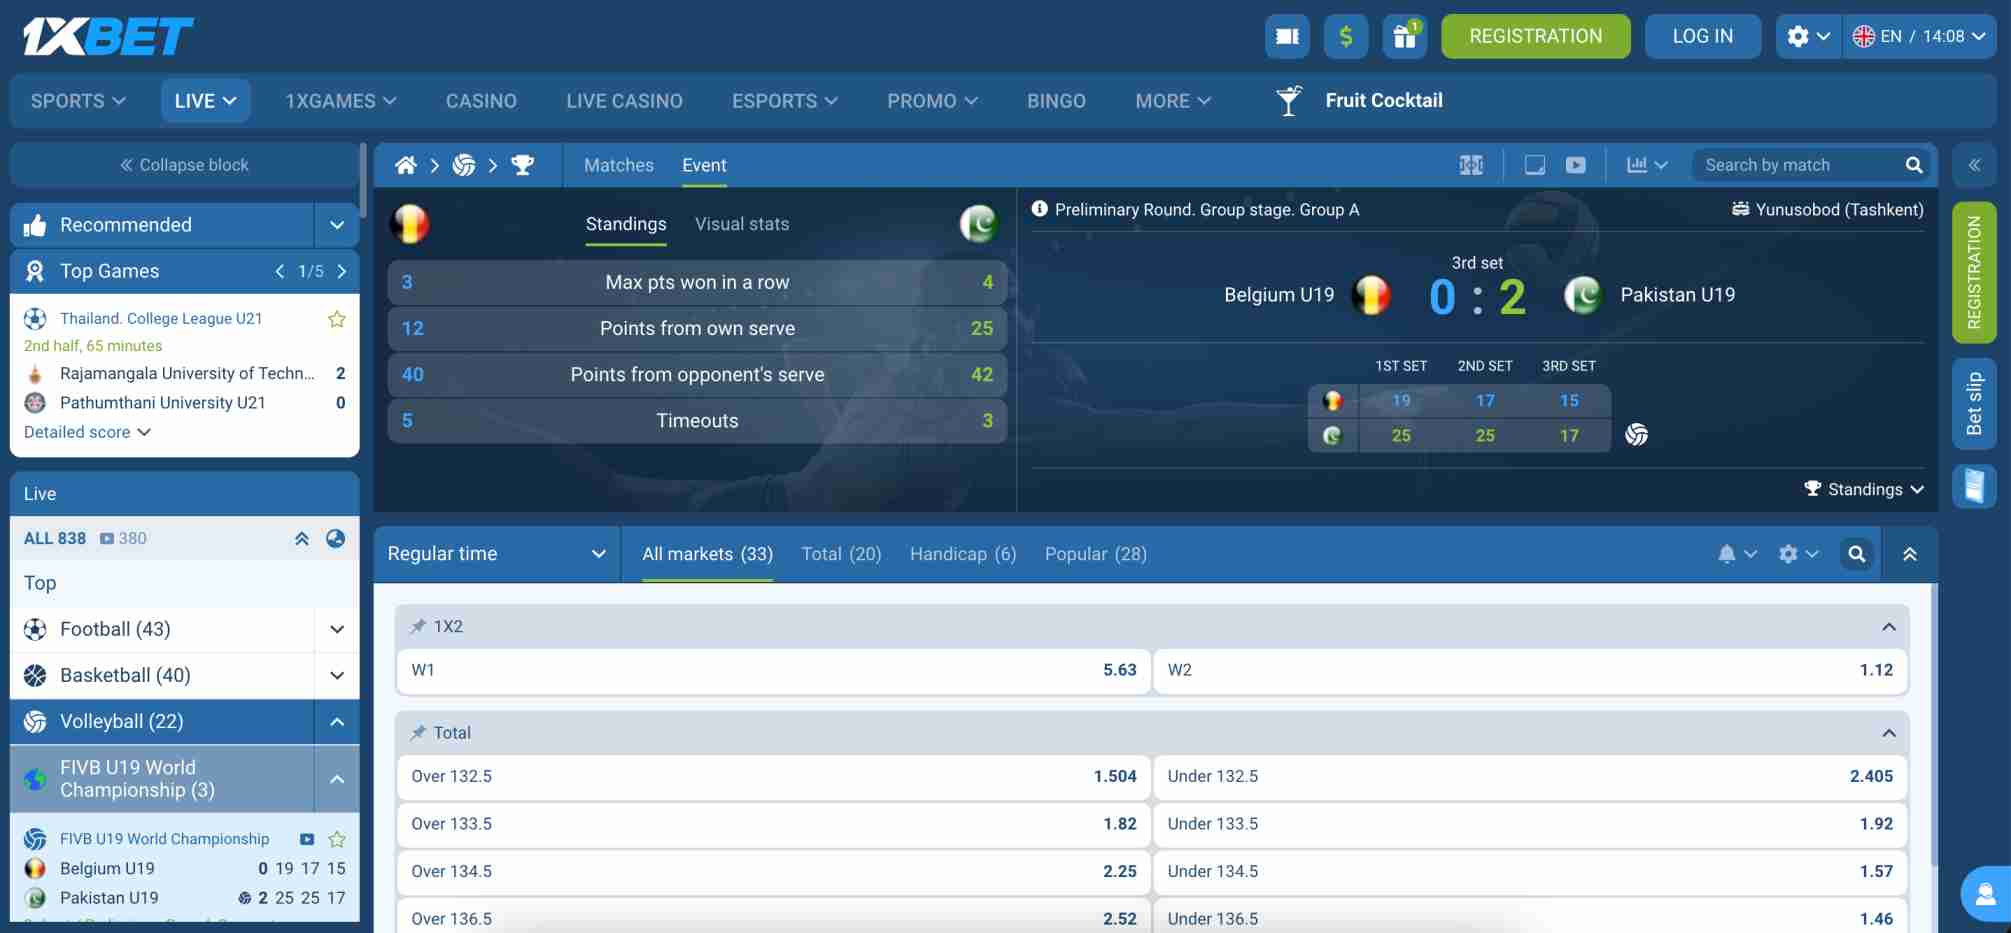
Task: Open the CASINO menu item
Action: pyautogui.click(x=481, y=101)
